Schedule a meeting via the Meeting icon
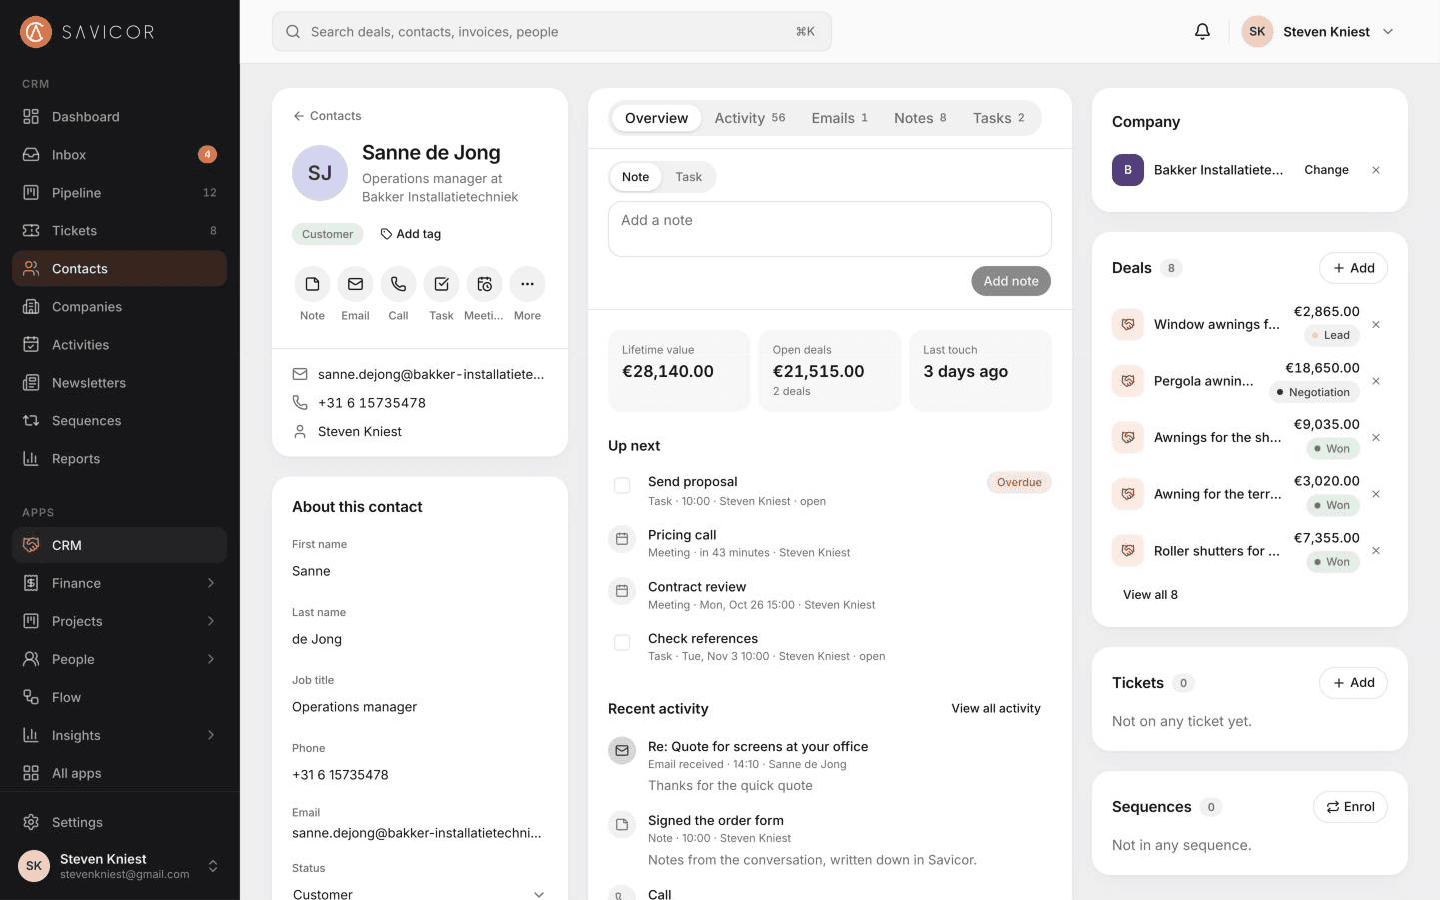 pos(484,284)
